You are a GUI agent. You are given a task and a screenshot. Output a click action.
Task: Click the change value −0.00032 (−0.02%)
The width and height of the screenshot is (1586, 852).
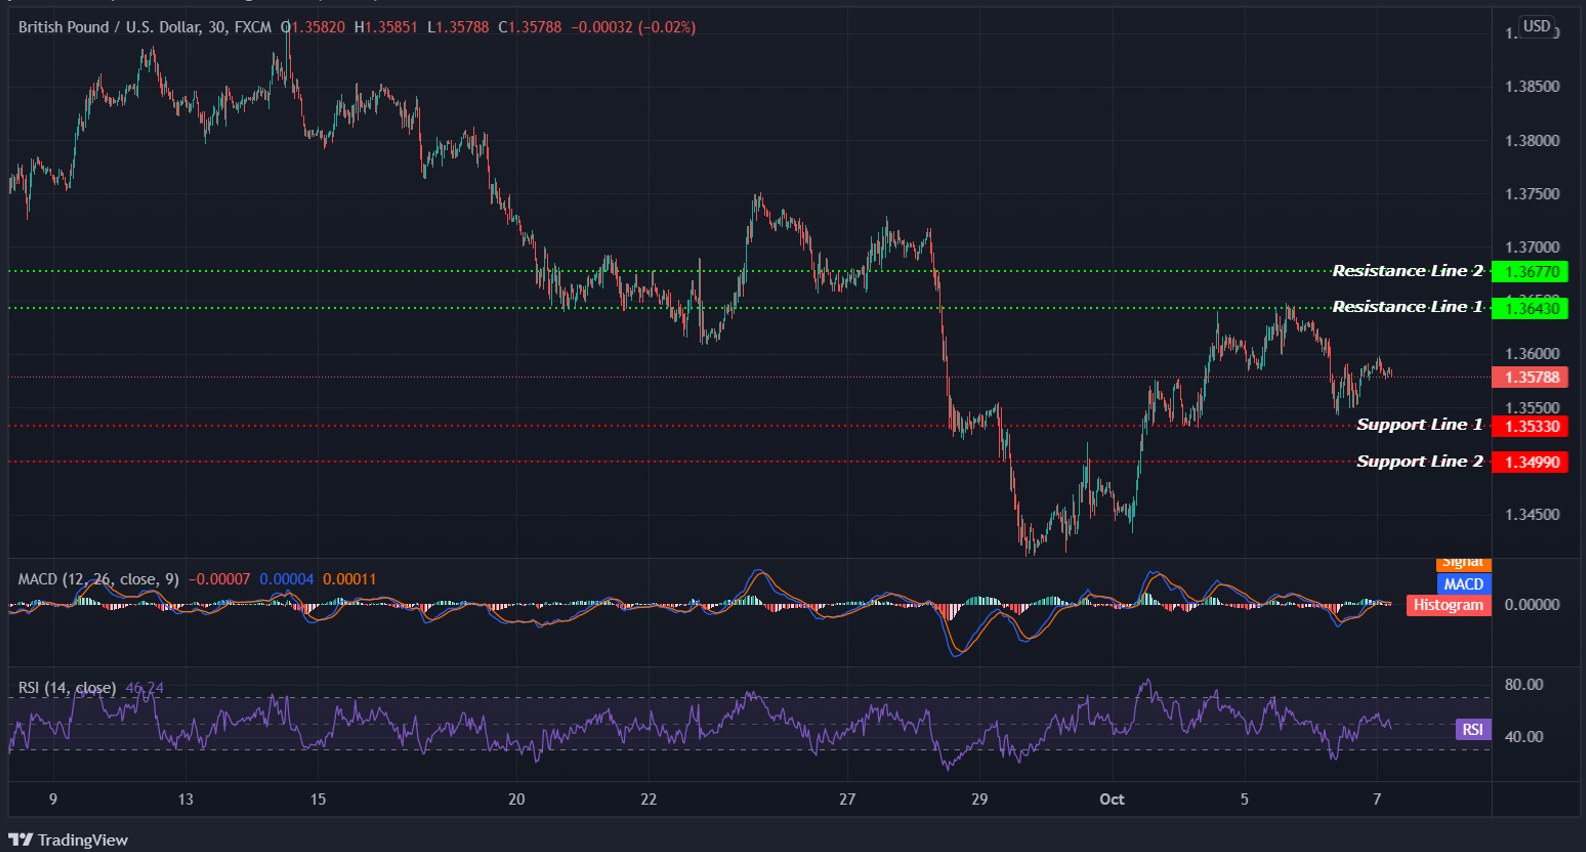click(633, 27)
